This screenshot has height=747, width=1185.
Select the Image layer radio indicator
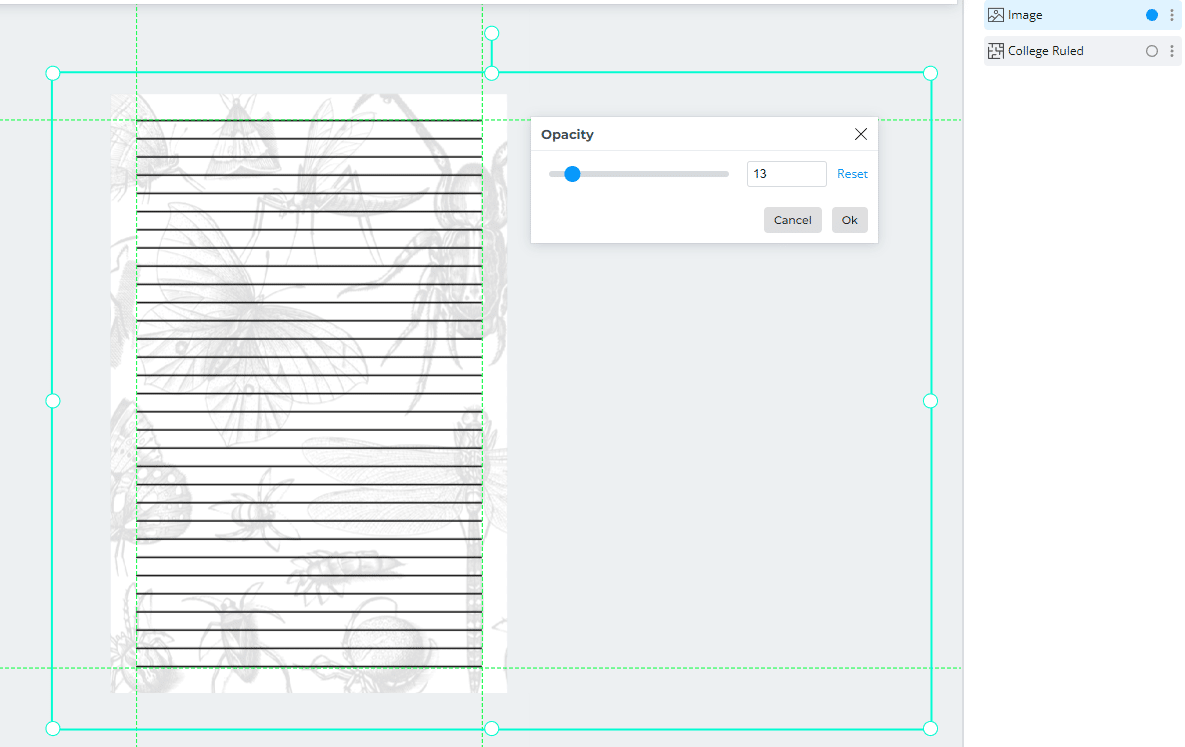coord(1152,15)
